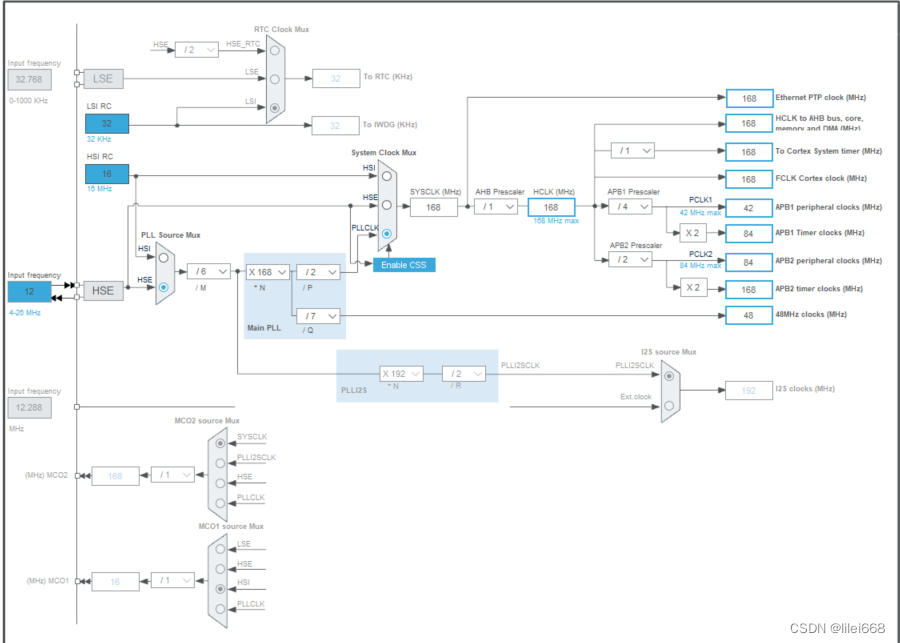The image size is (900, 643).
Task: Click the To RTC (KHz) value box
Action: (336, 79)
